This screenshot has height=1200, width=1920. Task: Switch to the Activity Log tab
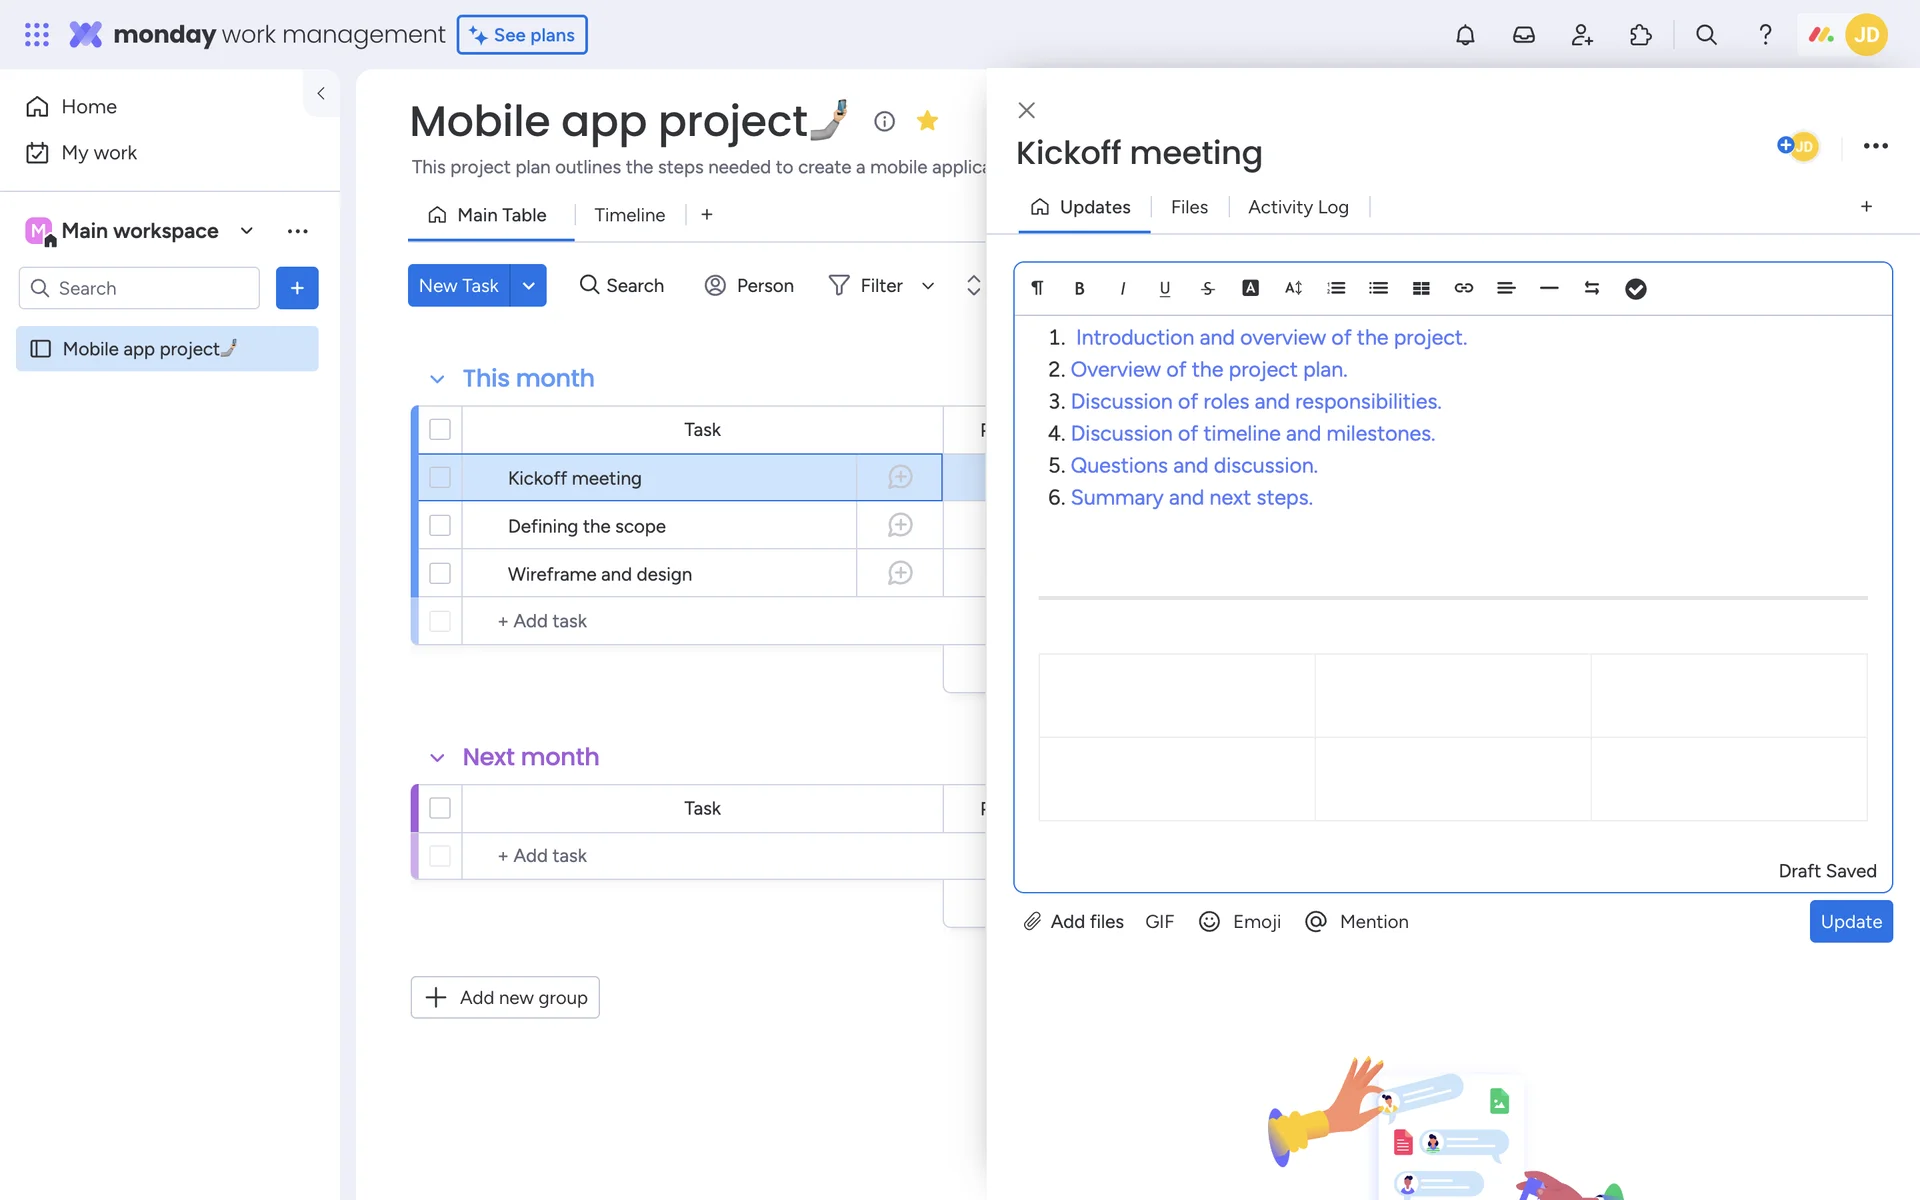[1297, 207]
